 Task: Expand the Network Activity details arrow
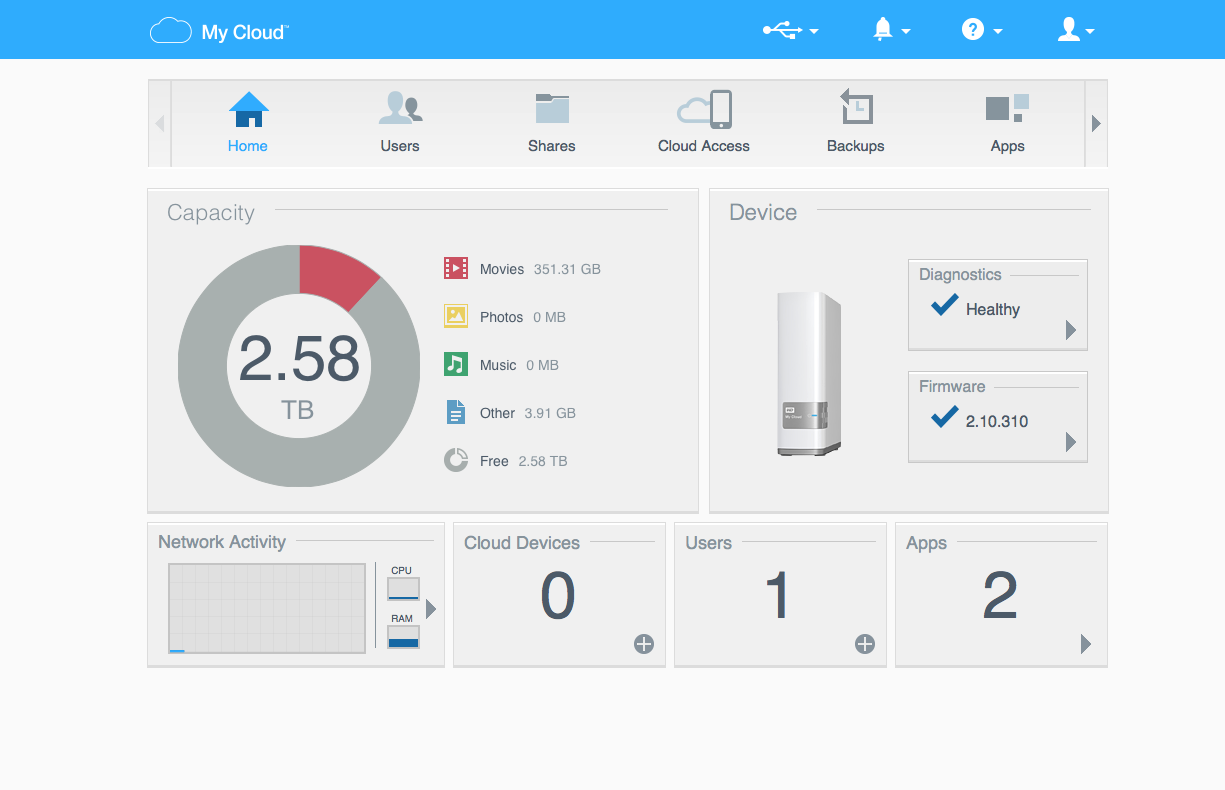click(431, 609)
